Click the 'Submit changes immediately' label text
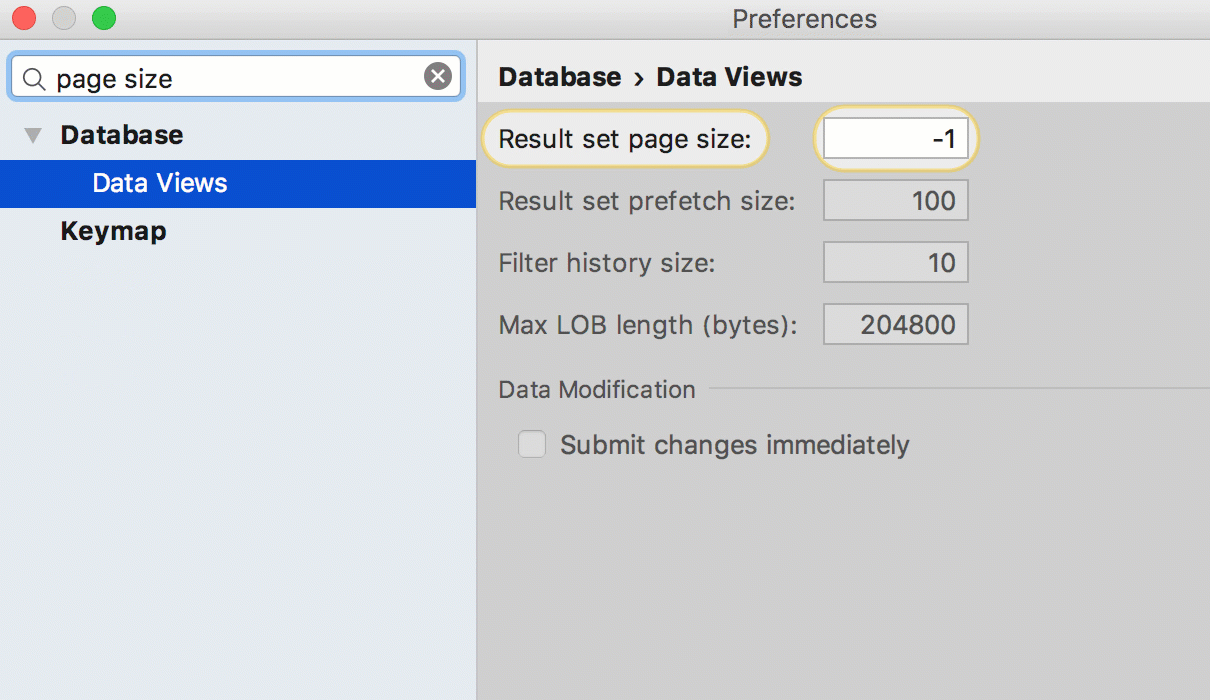 [x=735, y=445]
